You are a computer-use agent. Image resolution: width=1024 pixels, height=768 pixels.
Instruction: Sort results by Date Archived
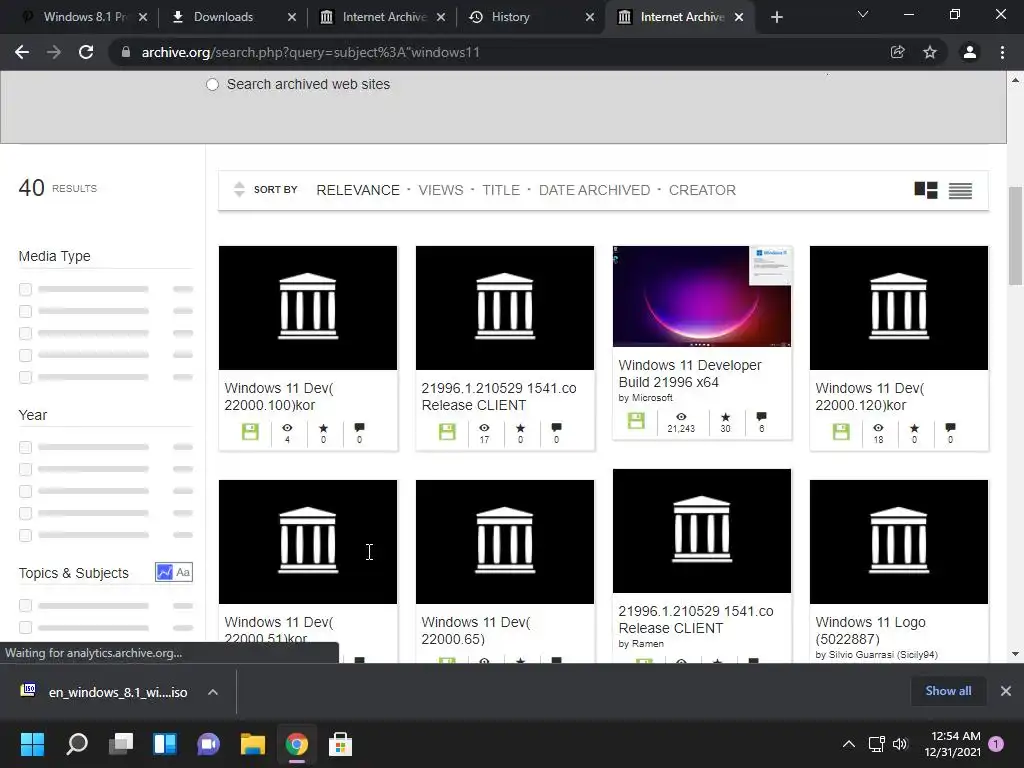pyautogui.click(x=594, y=190)
